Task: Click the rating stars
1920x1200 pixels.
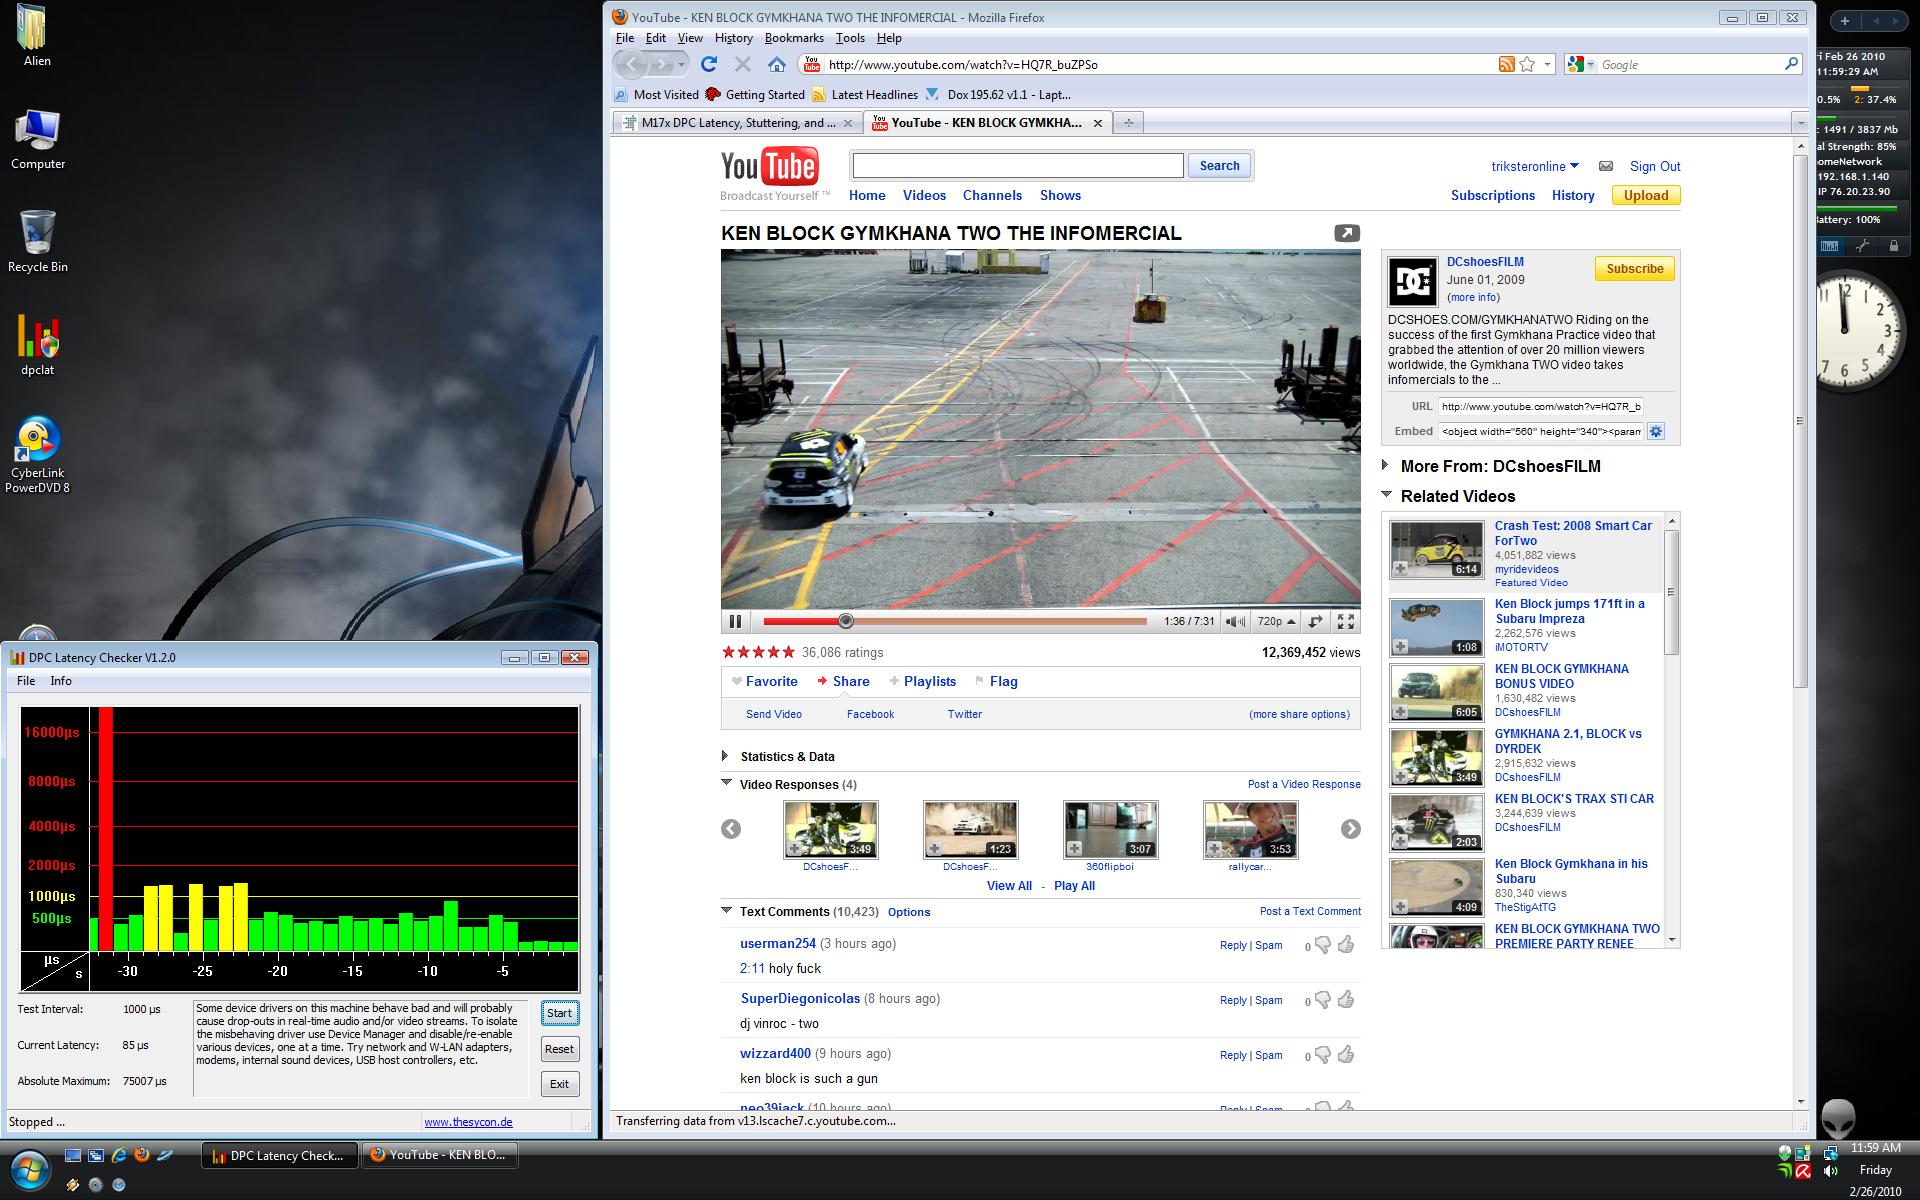Action: click(758, 652)
